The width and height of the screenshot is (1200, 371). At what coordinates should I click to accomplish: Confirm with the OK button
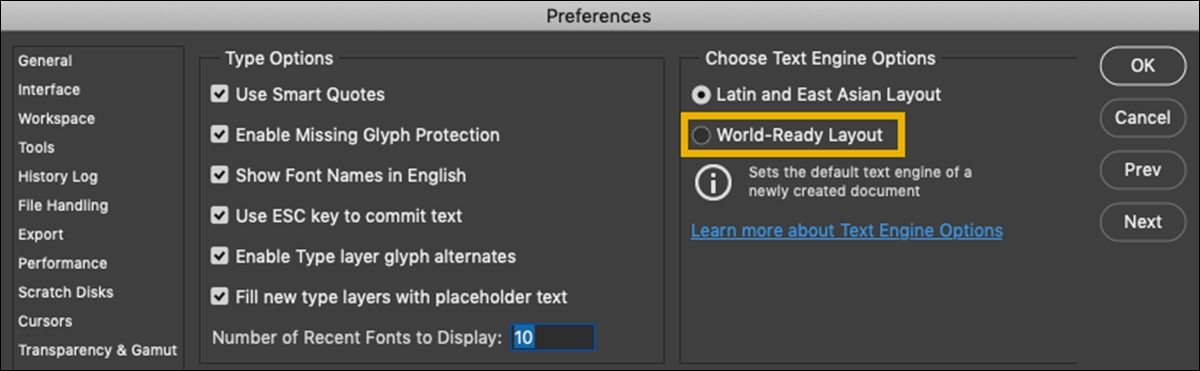pos(1143,66)
